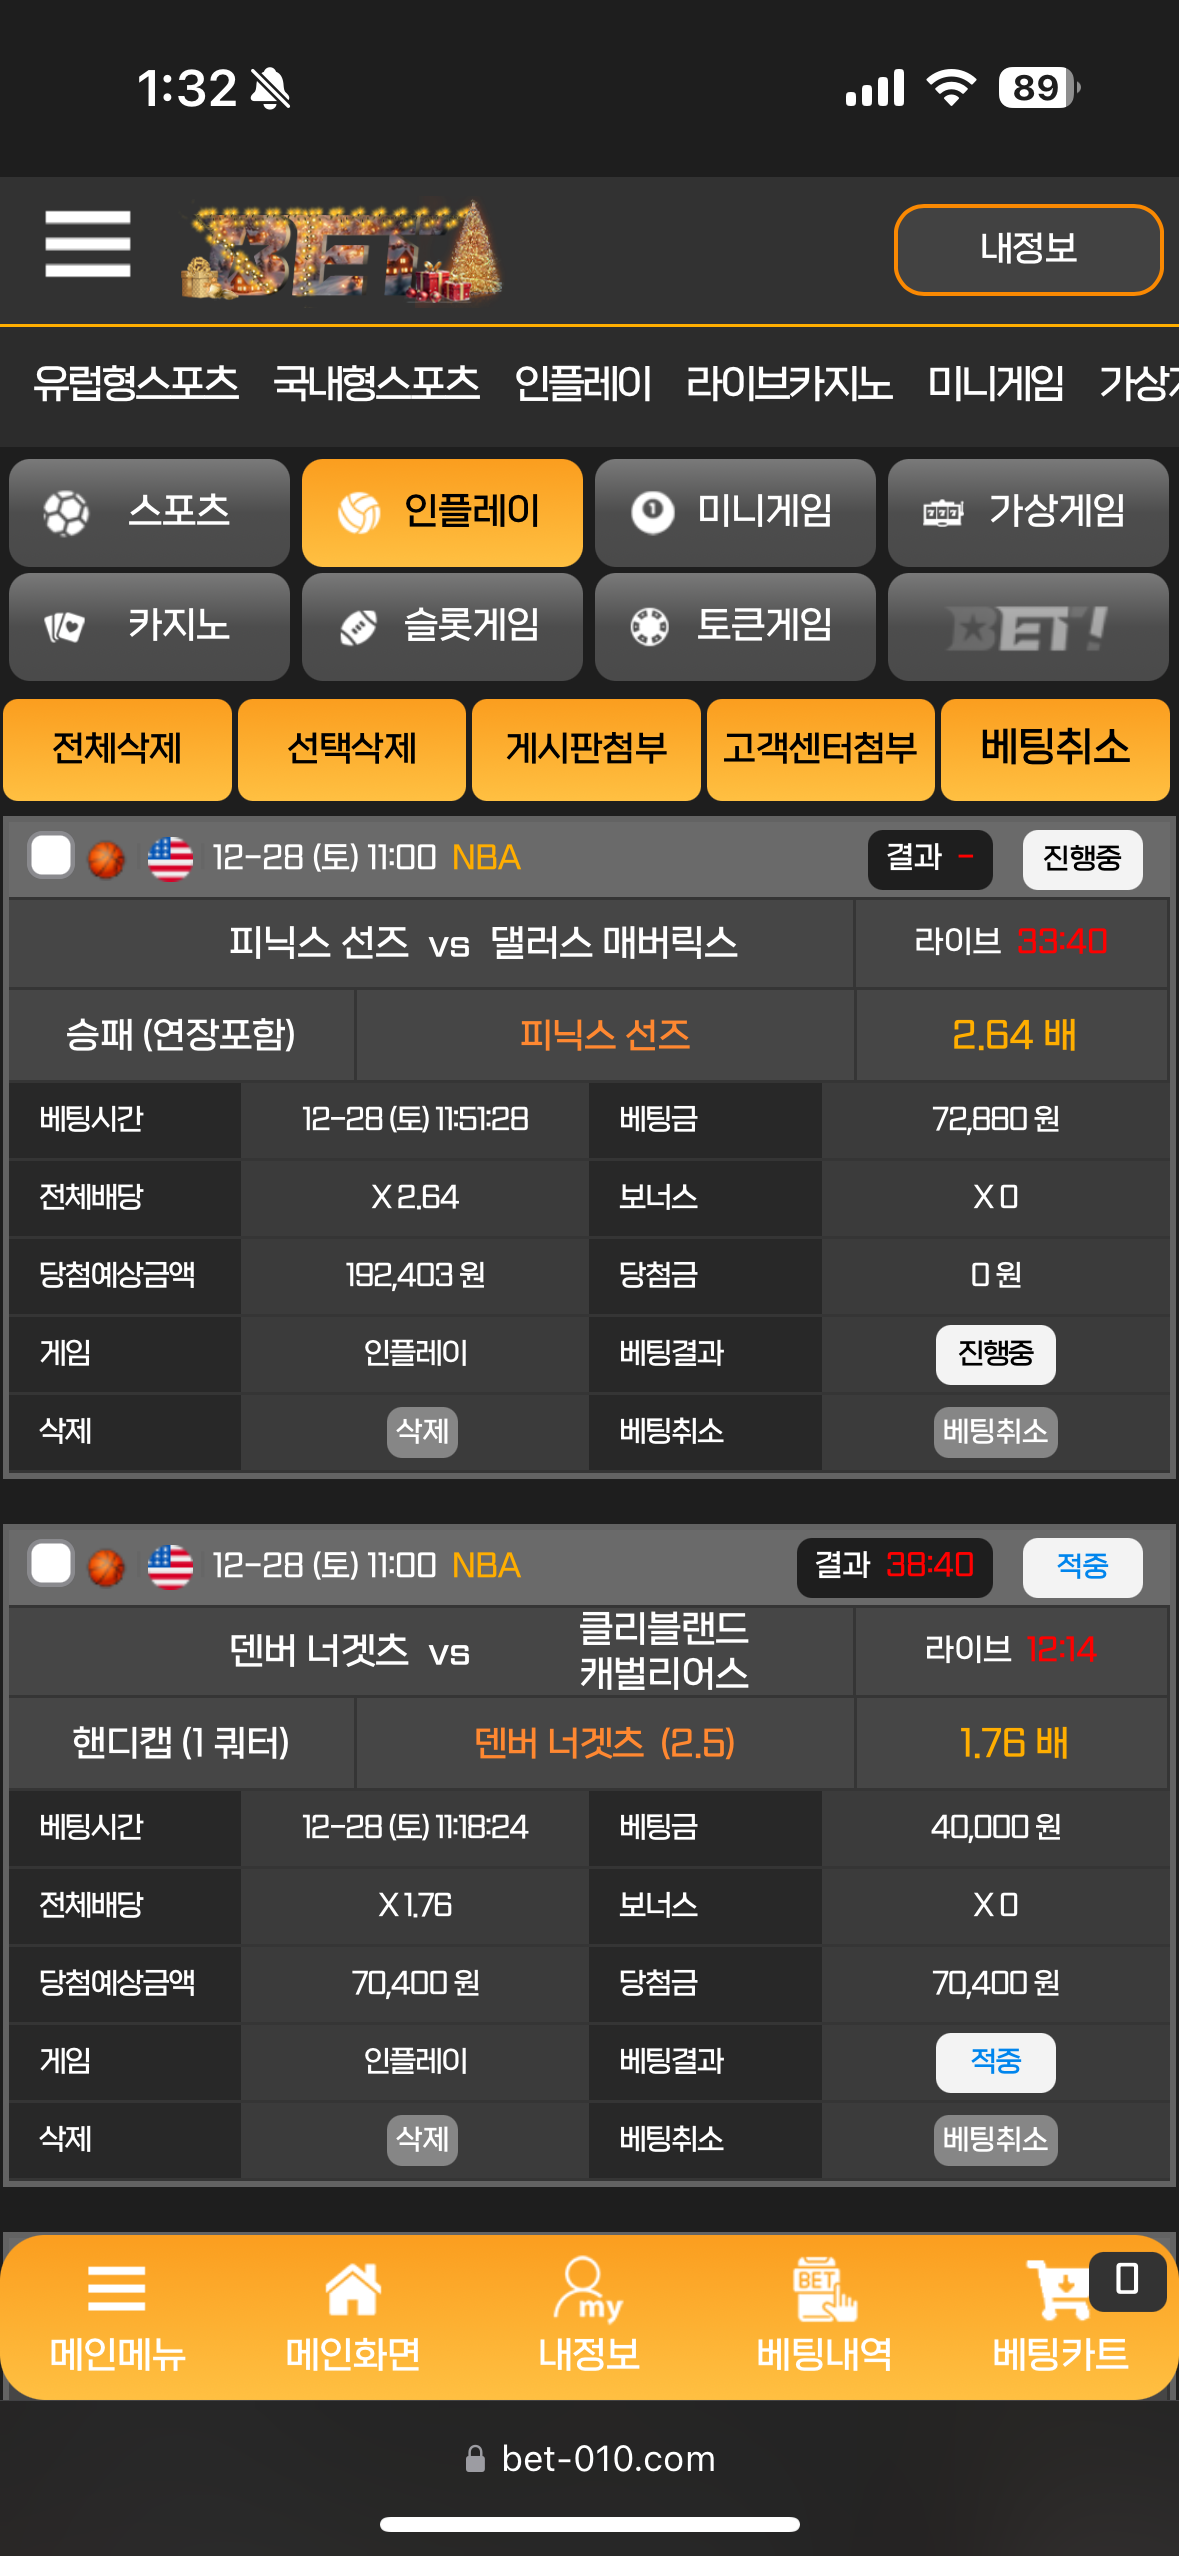Click the 내정보 outlined header button
The image size is (1179, 2556).
coord(1028,250)
